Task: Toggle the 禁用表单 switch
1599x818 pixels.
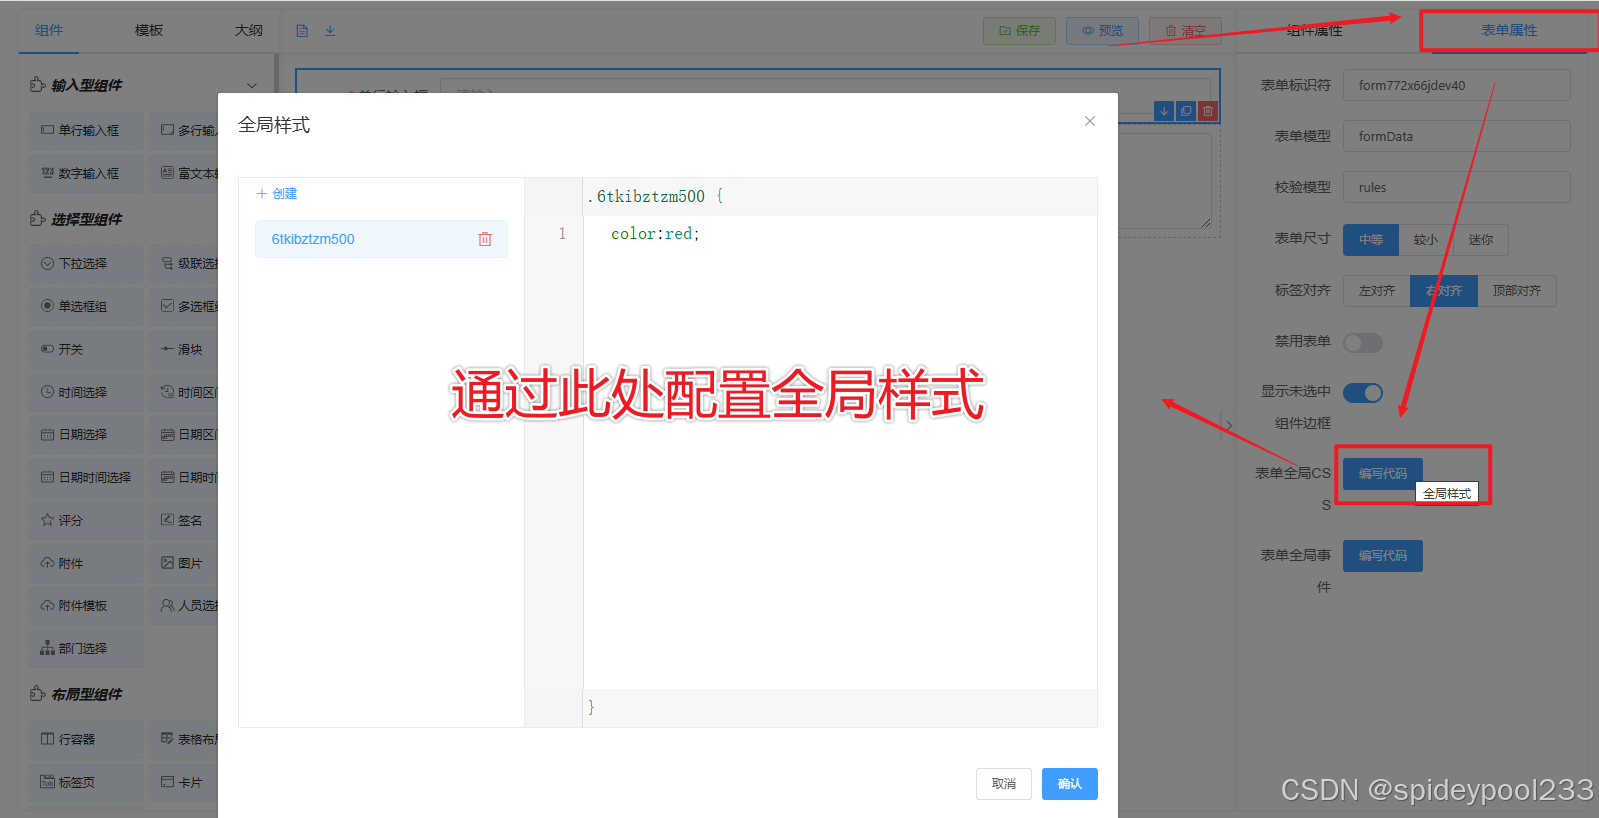Action: pos(1363,343)
